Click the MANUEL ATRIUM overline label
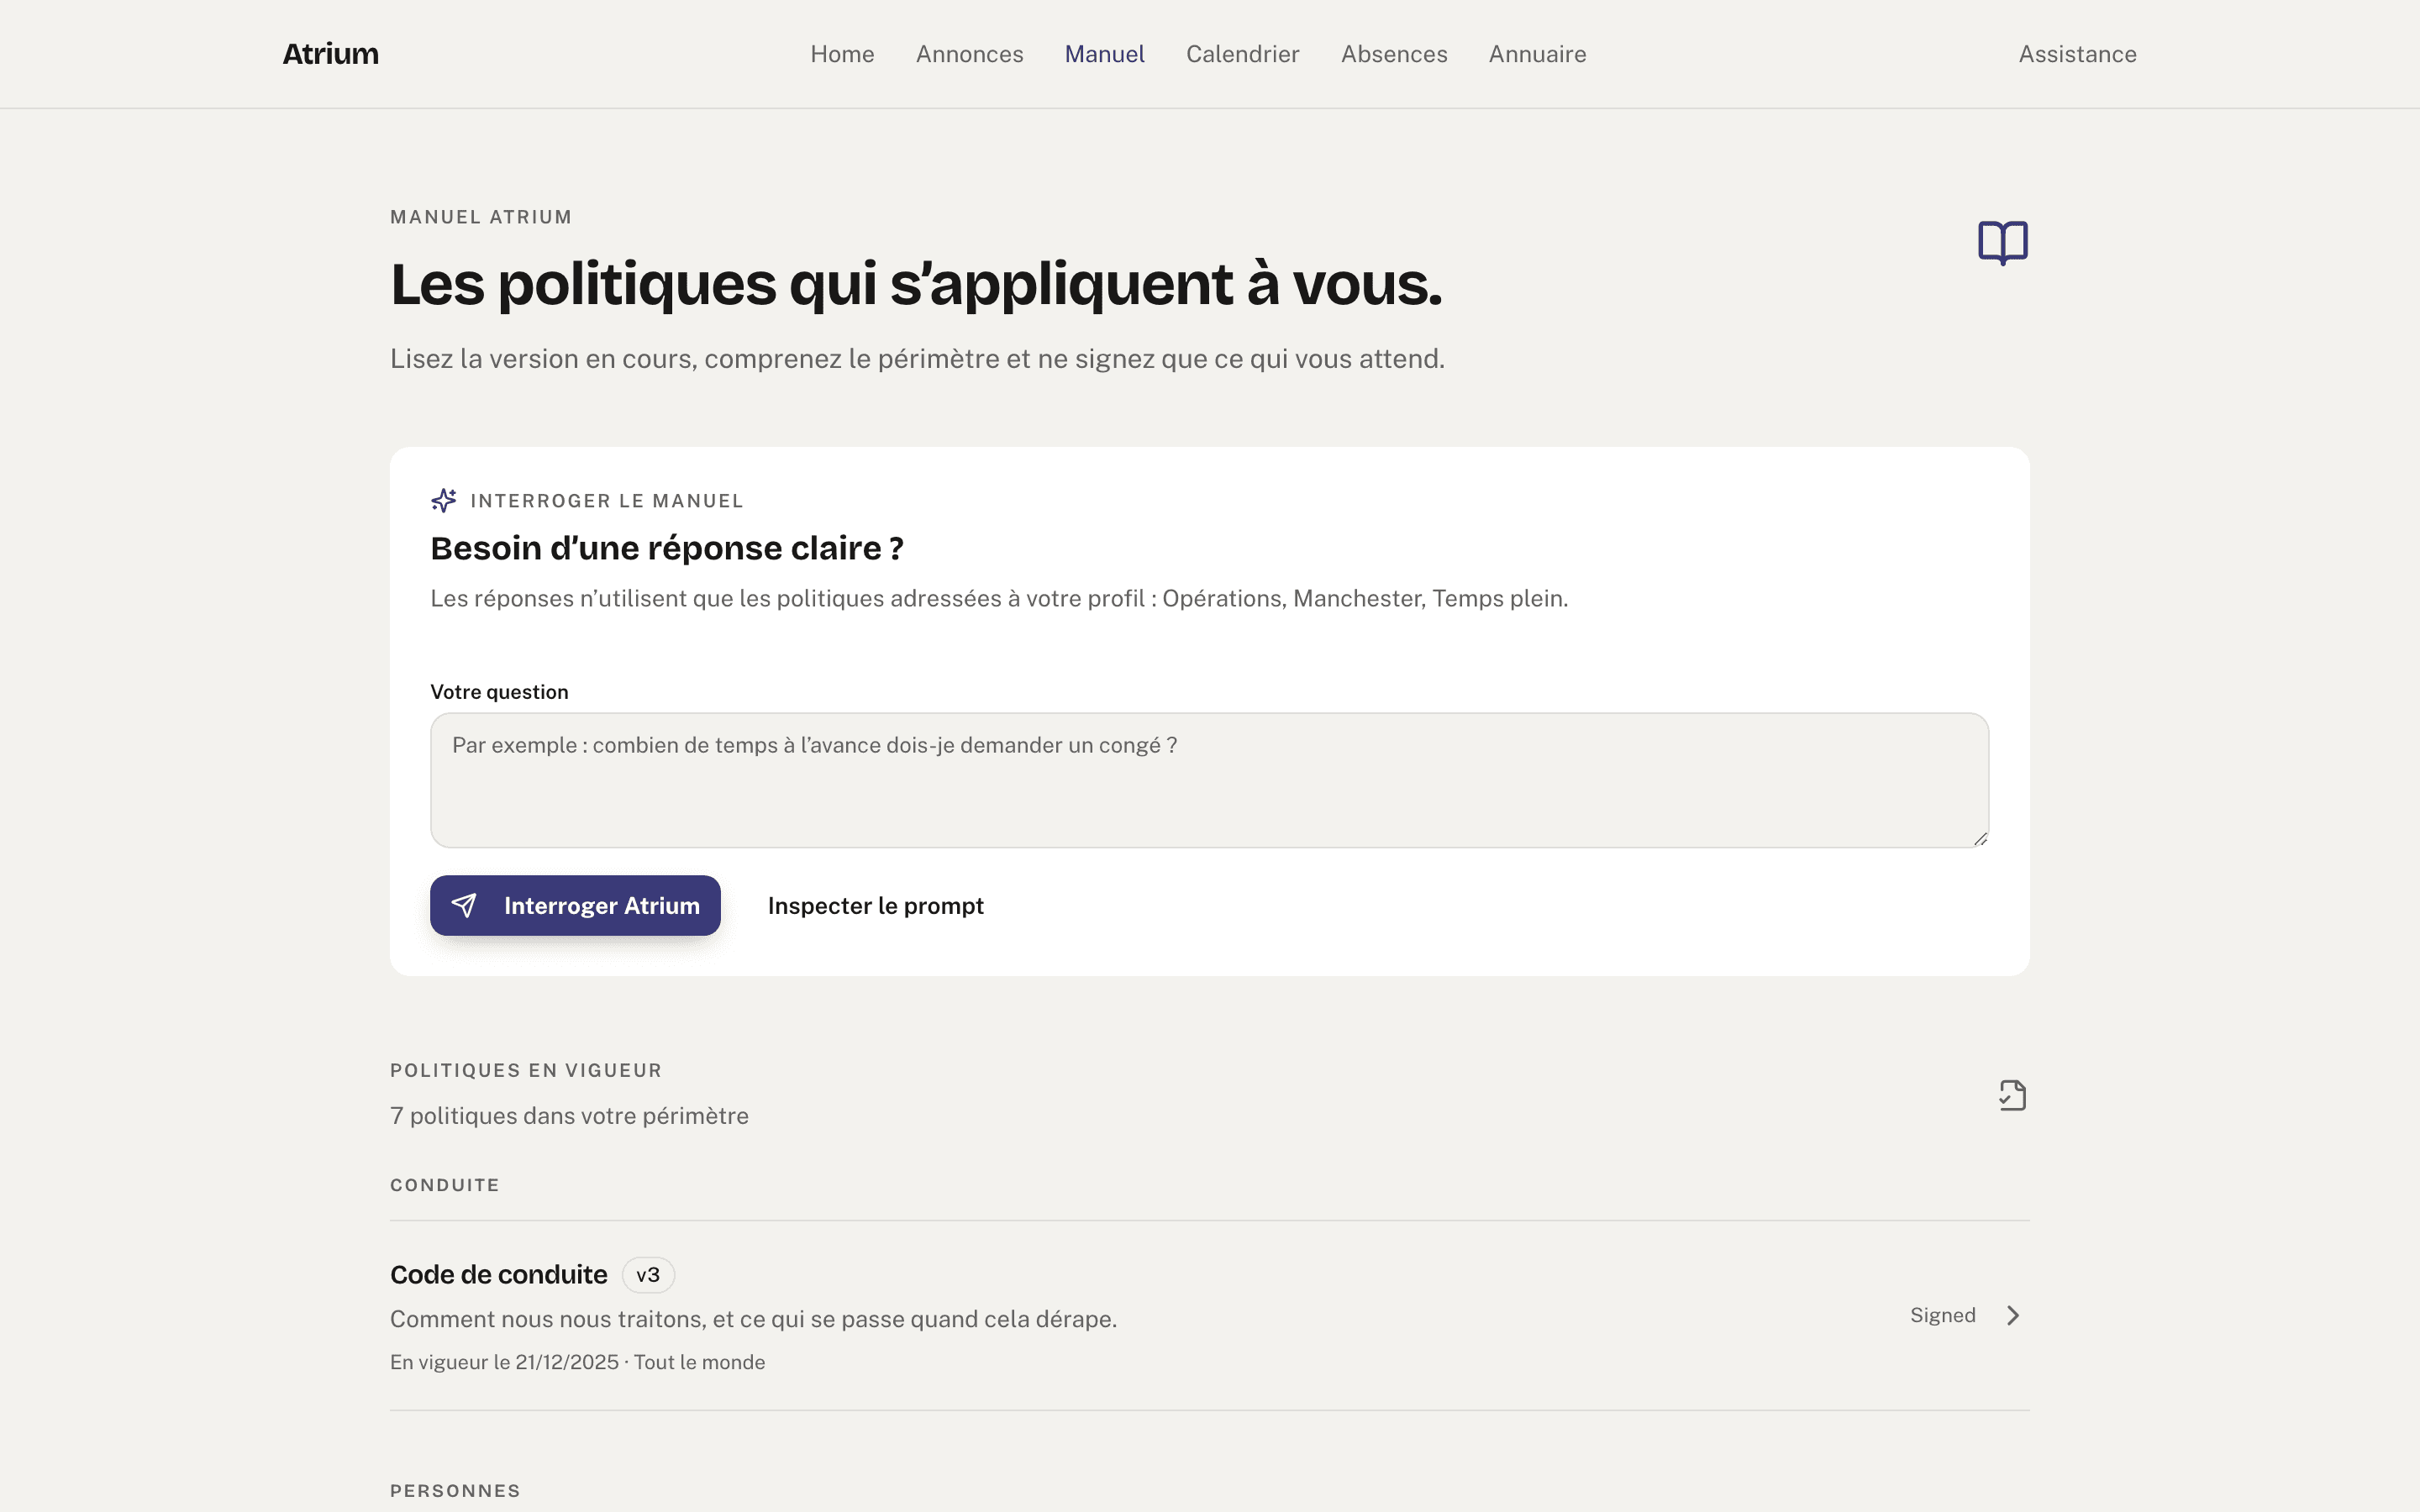The image size is (2420, 1512). [481, 217]
